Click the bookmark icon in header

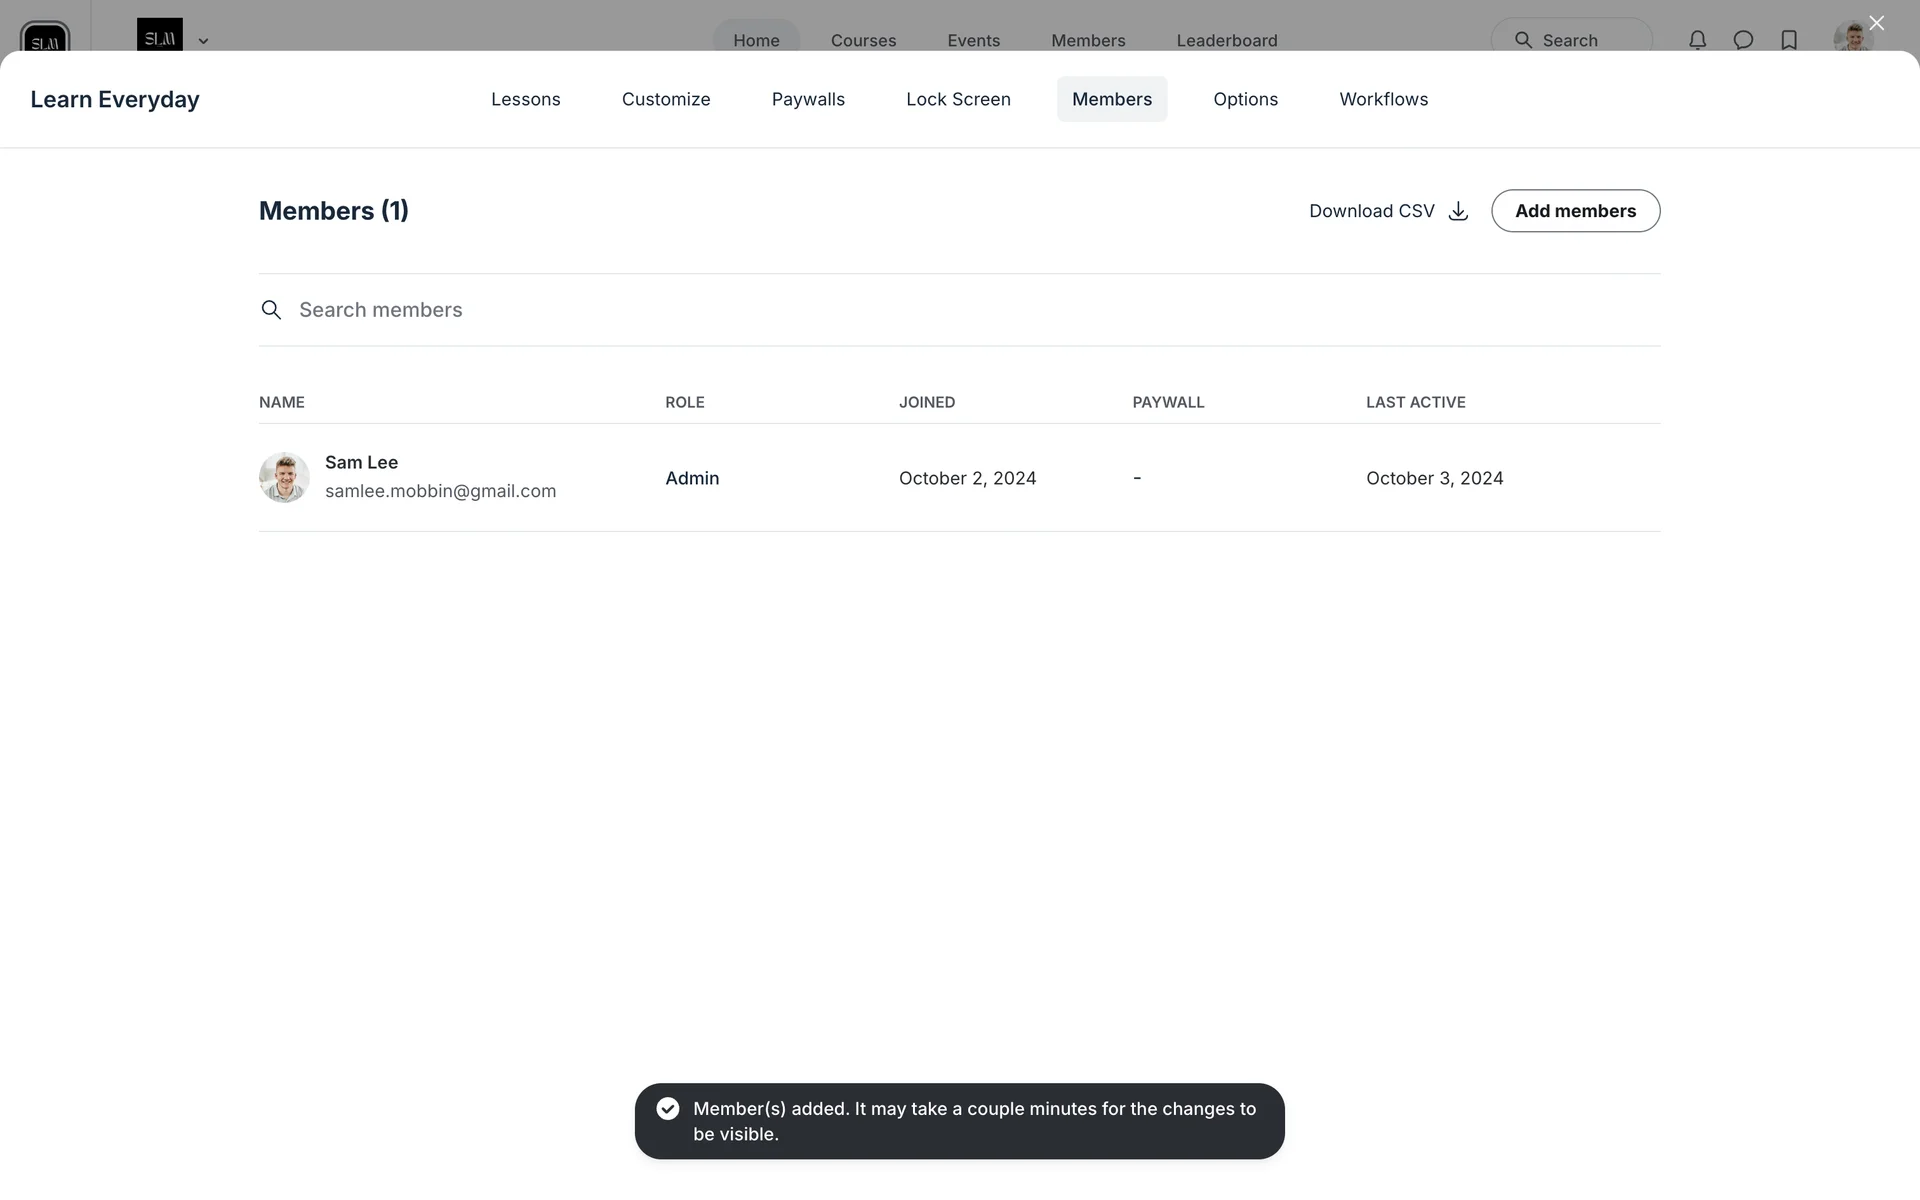[x=1789, y=40]
